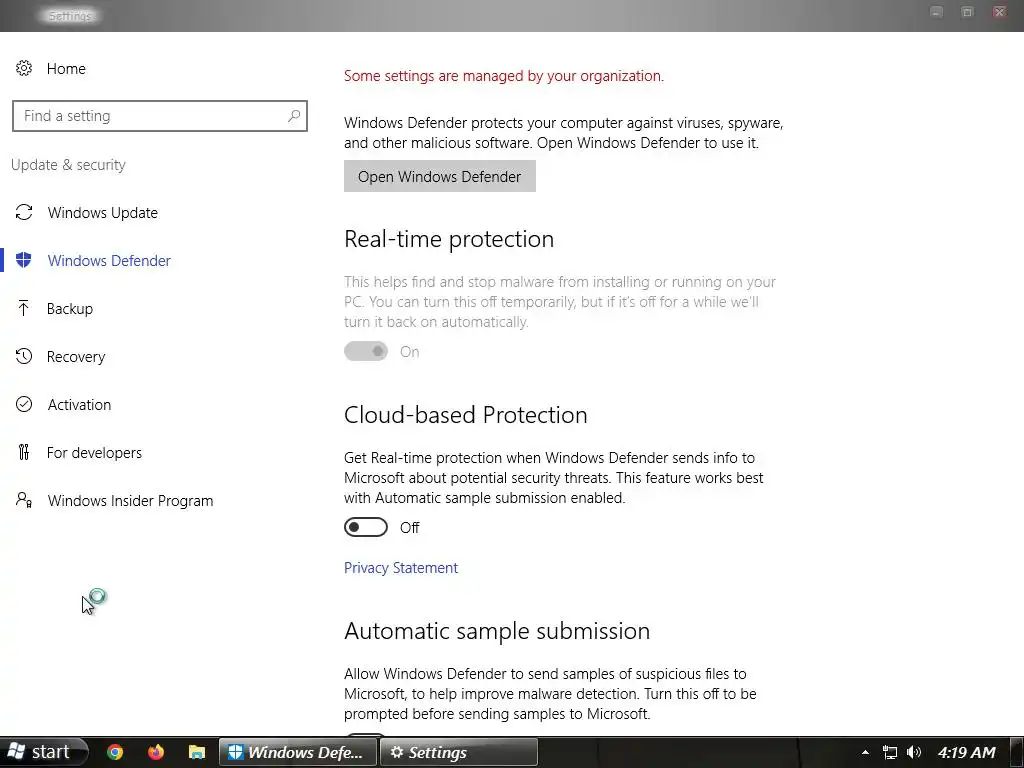Click the Home gear icon

pyautogui.click(x=24, y=68)
